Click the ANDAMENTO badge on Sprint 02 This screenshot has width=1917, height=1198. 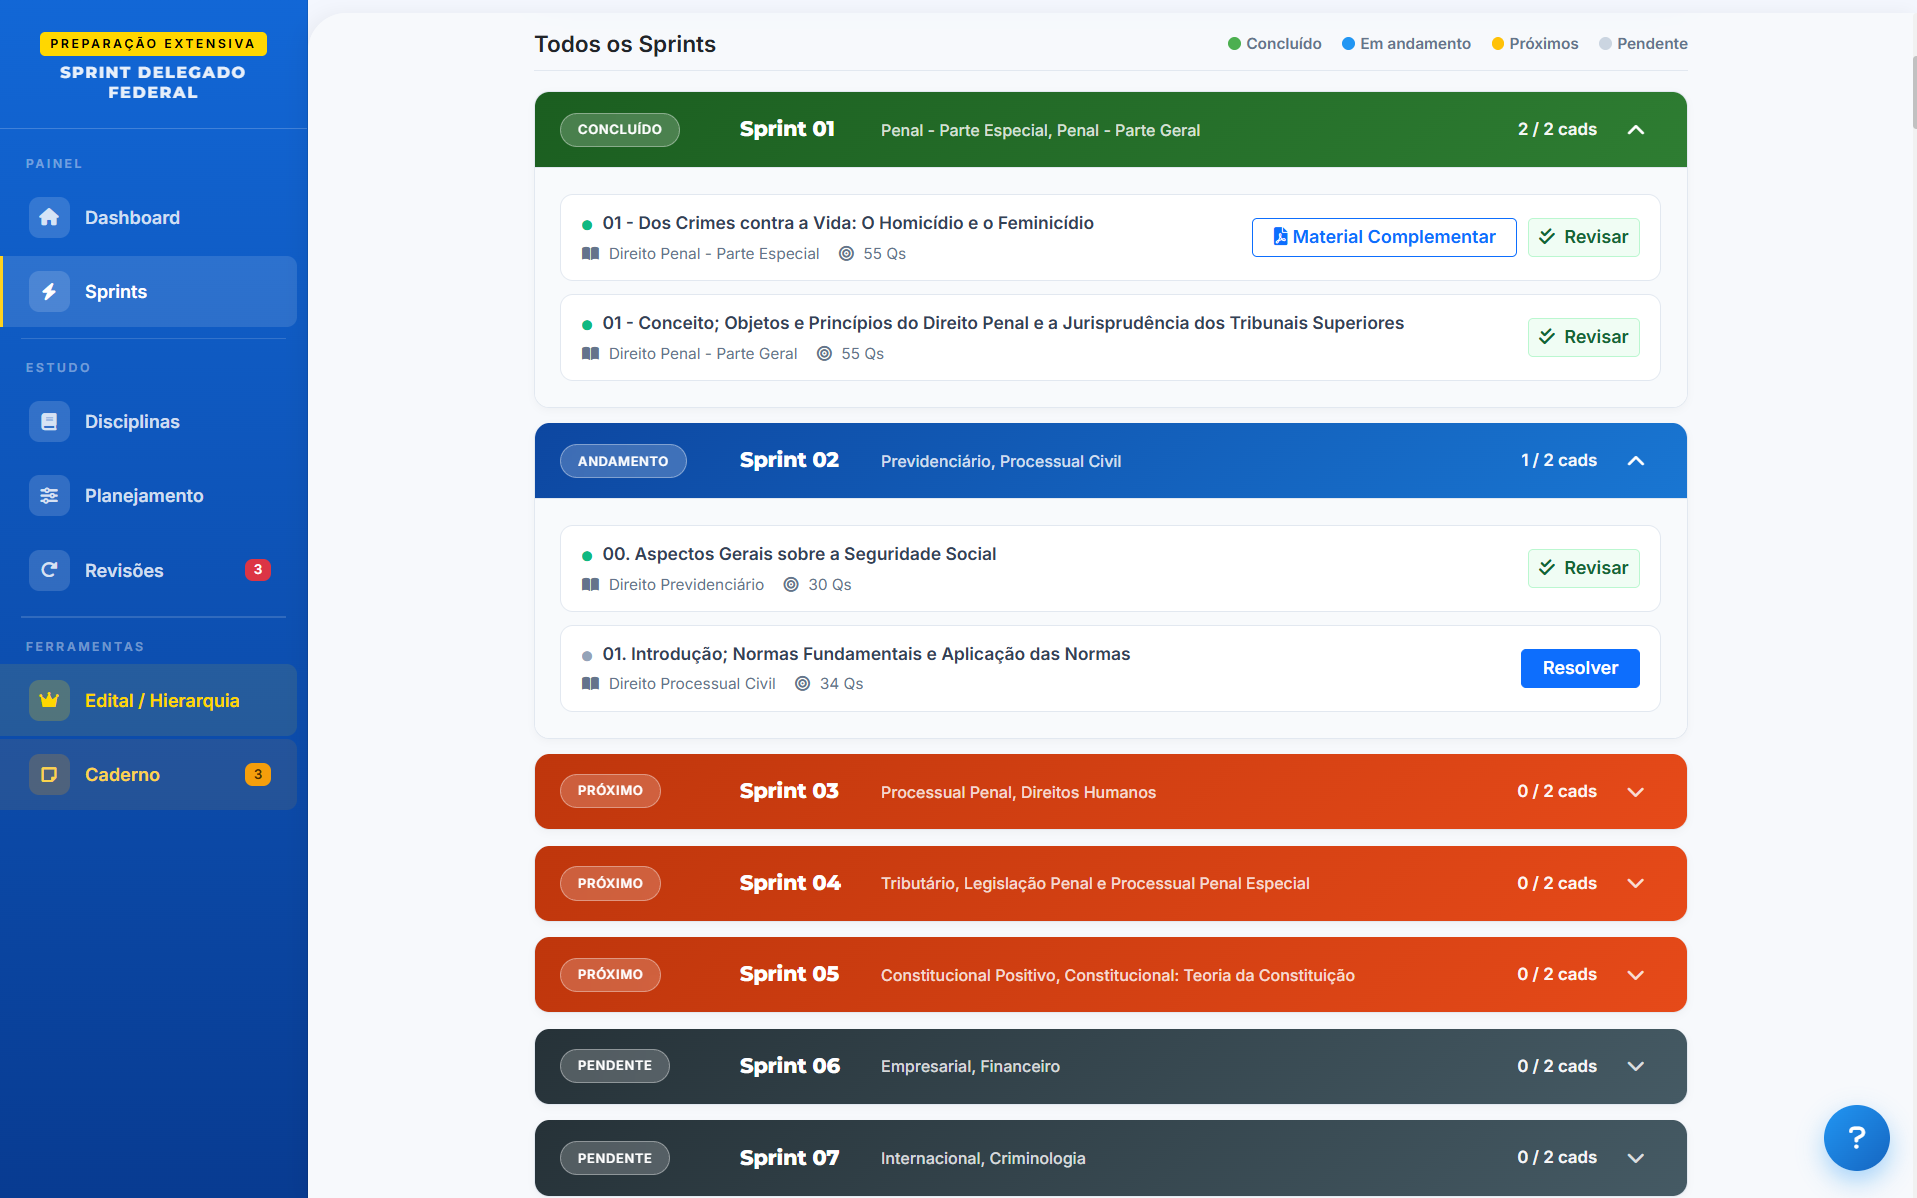click(623, 461)
